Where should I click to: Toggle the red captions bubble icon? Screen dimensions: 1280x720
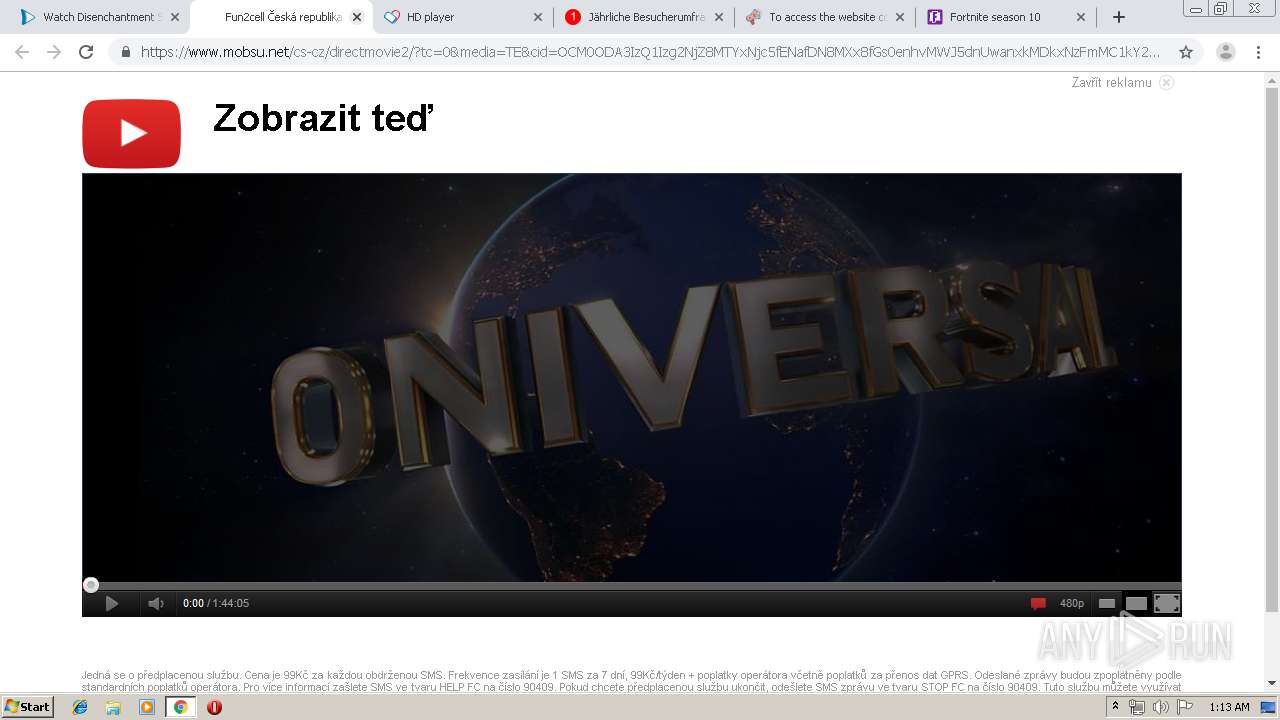pos(1038,603)
